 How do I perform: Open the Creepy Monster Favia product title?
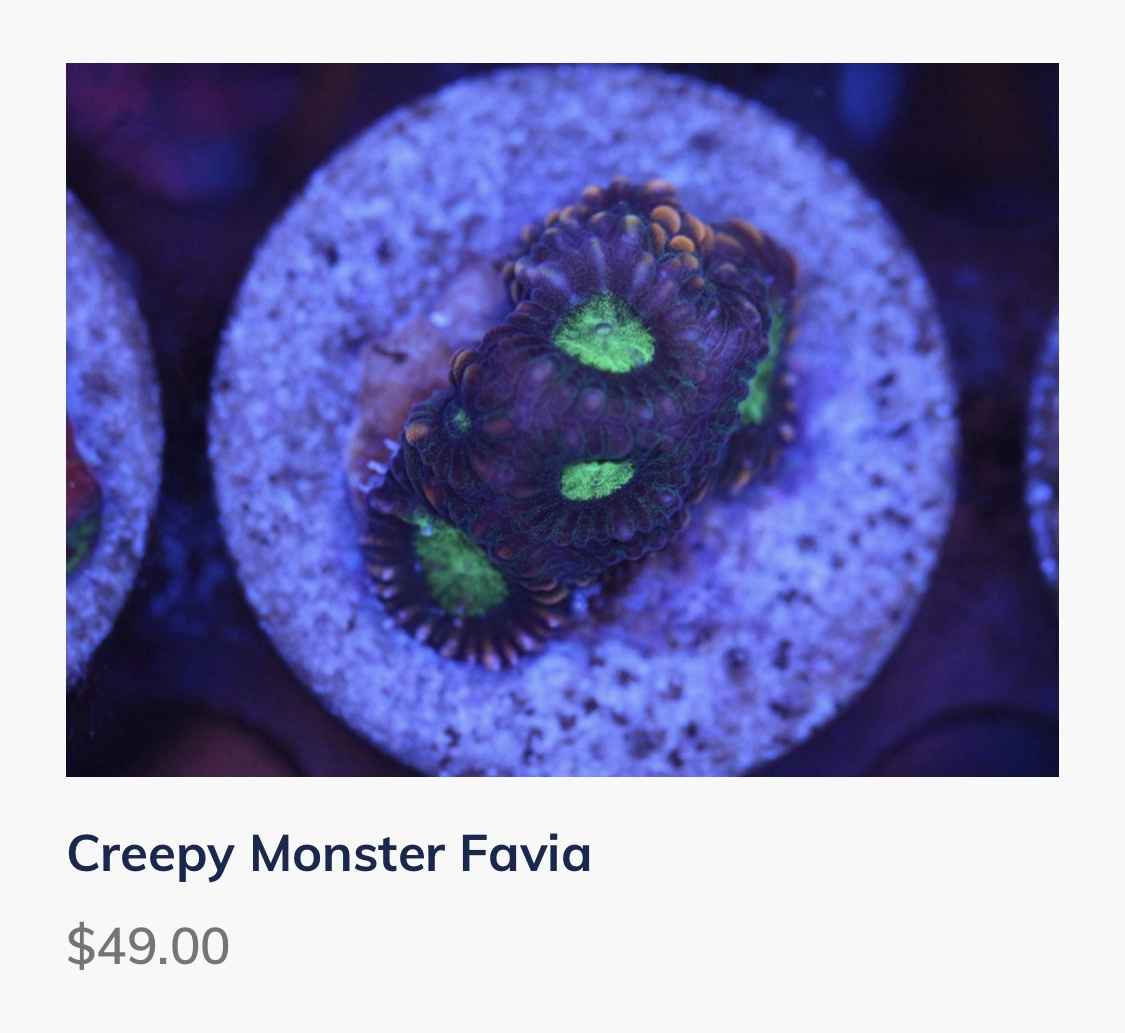[x=329, y=854]
